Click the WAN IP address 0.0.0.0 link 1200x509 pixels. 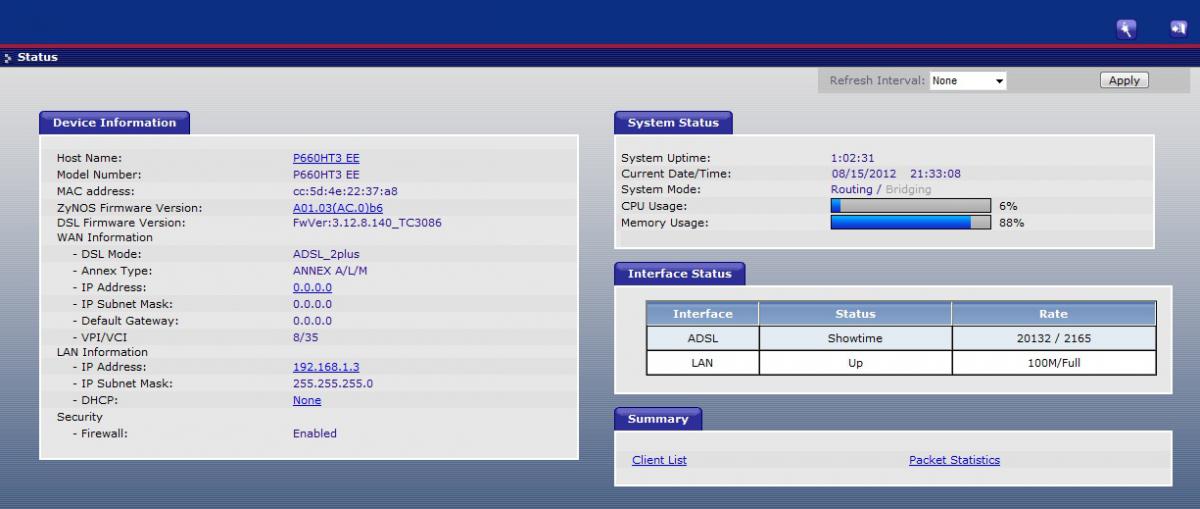point(312,288)
